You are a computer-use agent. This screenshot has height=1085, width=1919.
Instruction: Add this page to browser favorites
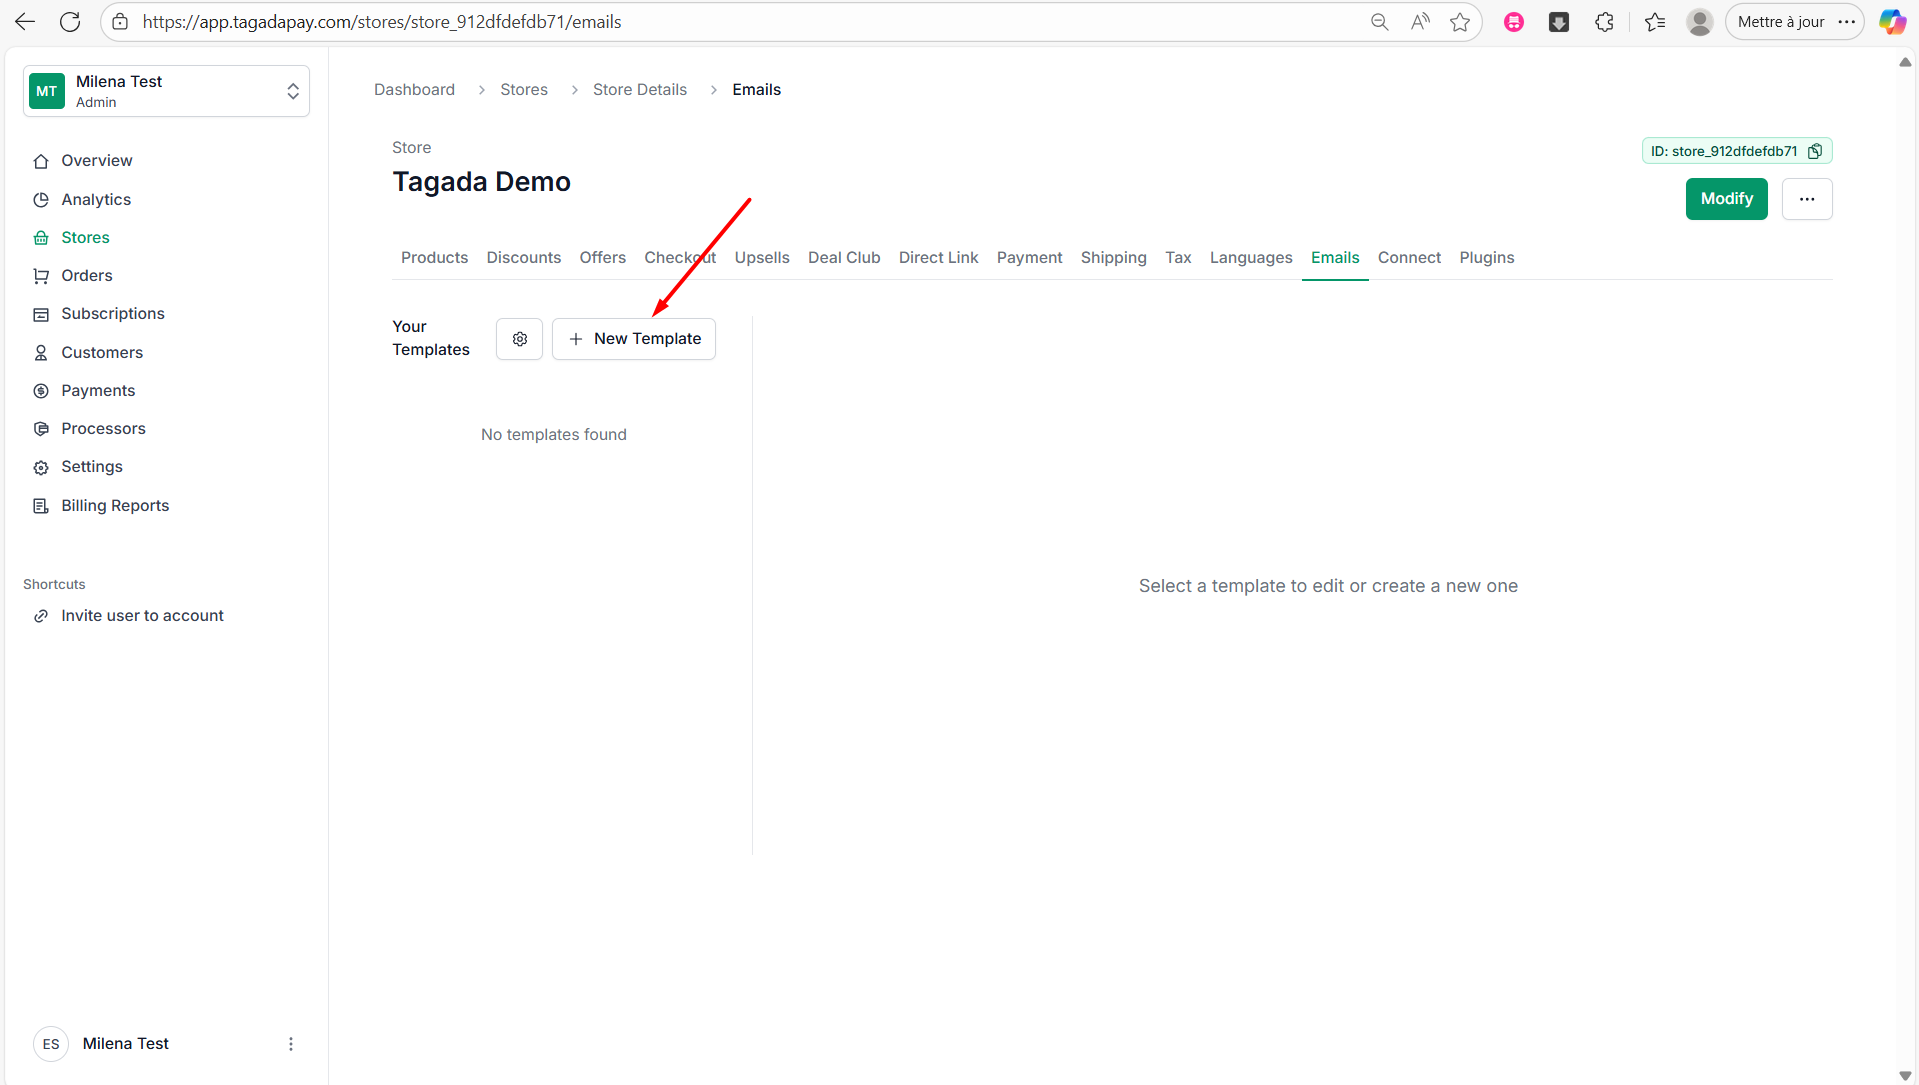coord(1460,22)
